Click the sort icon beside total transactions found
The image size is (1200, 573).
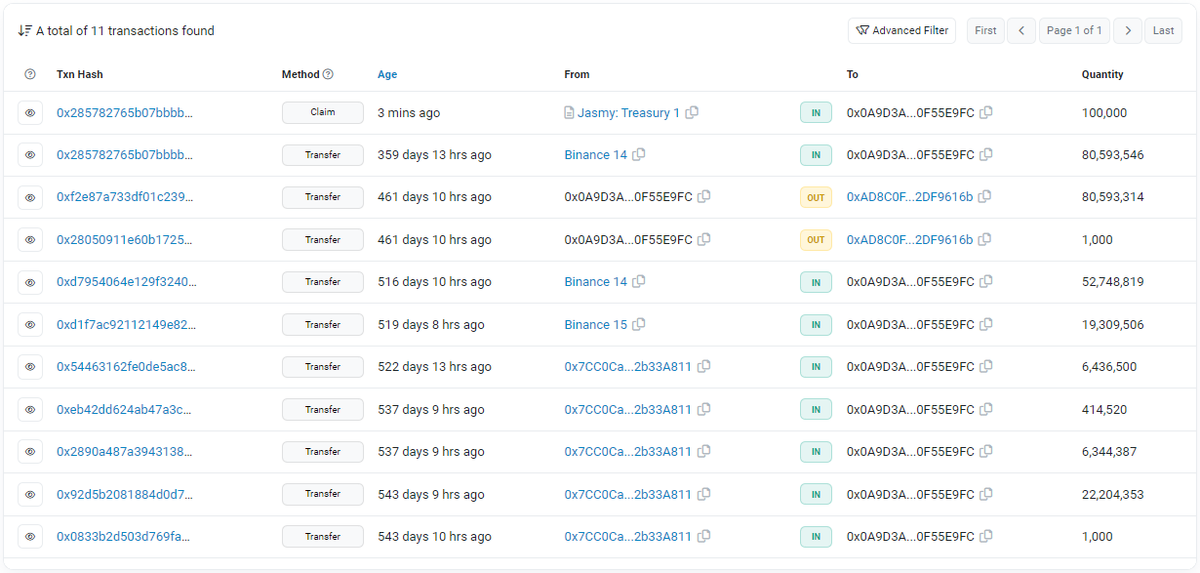tap(24, 31)
